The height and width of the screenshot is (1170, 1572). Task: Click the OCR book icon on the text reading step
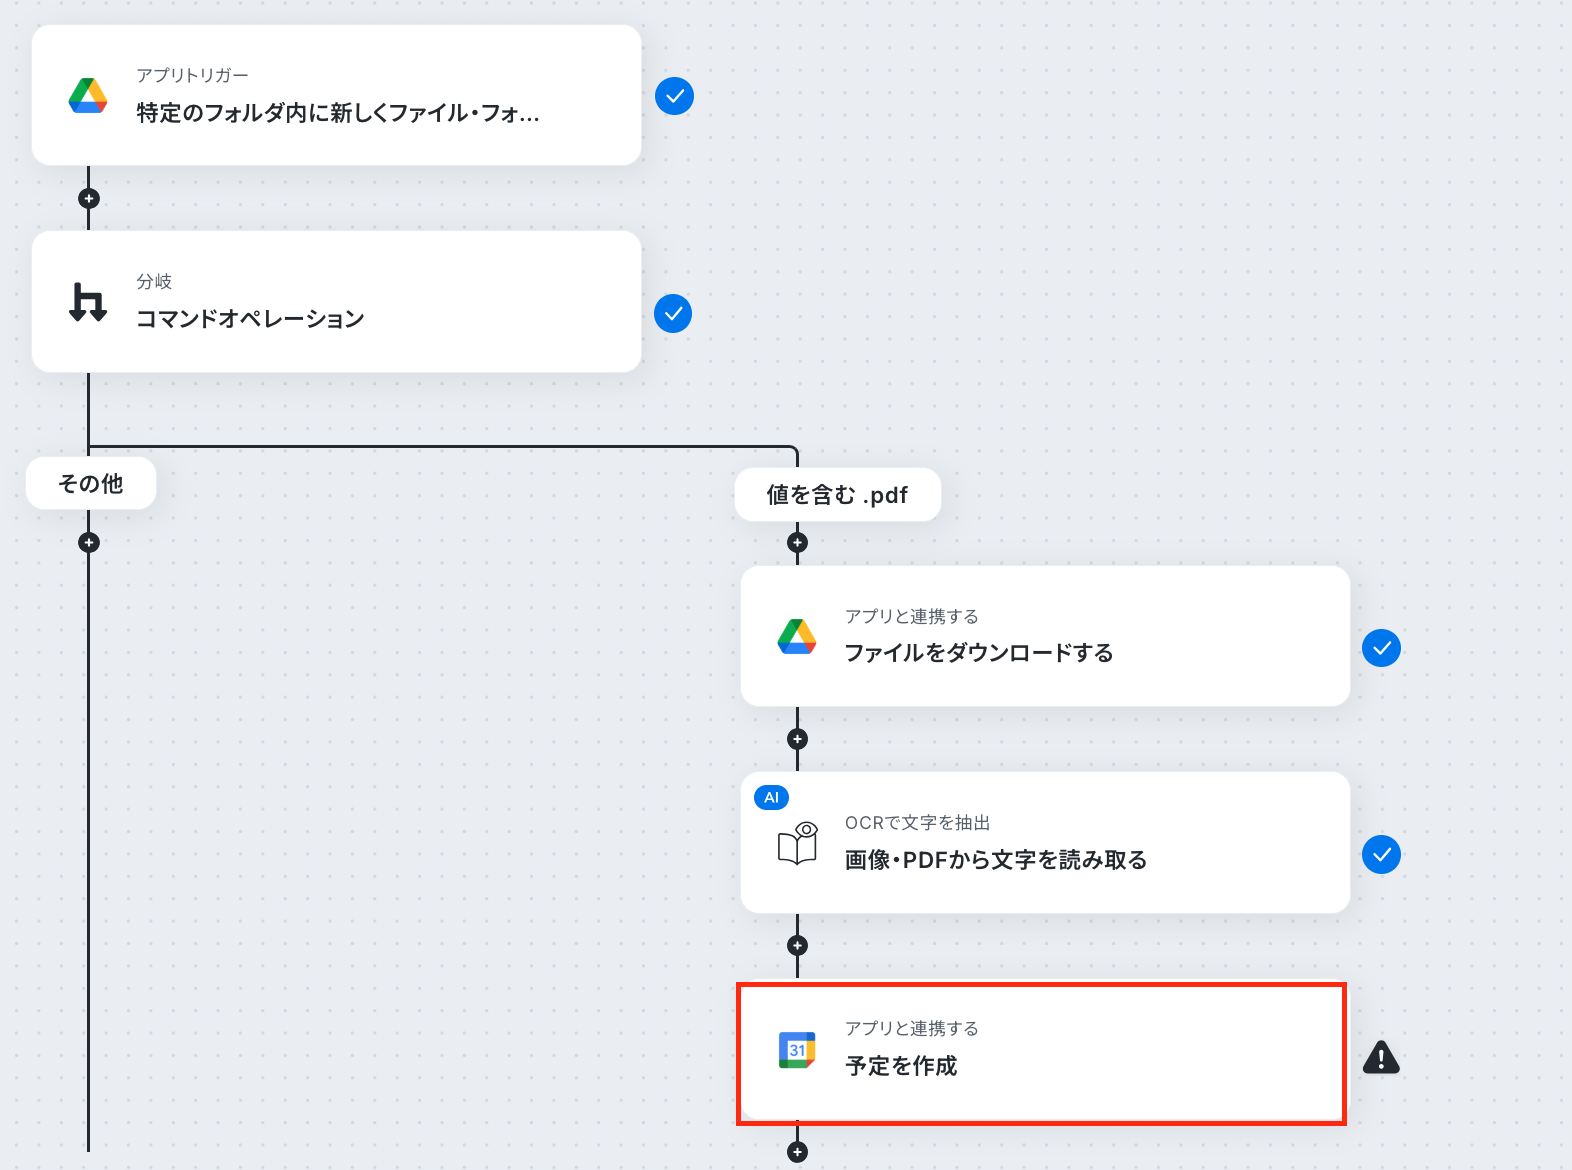click(x=797, y=843)
